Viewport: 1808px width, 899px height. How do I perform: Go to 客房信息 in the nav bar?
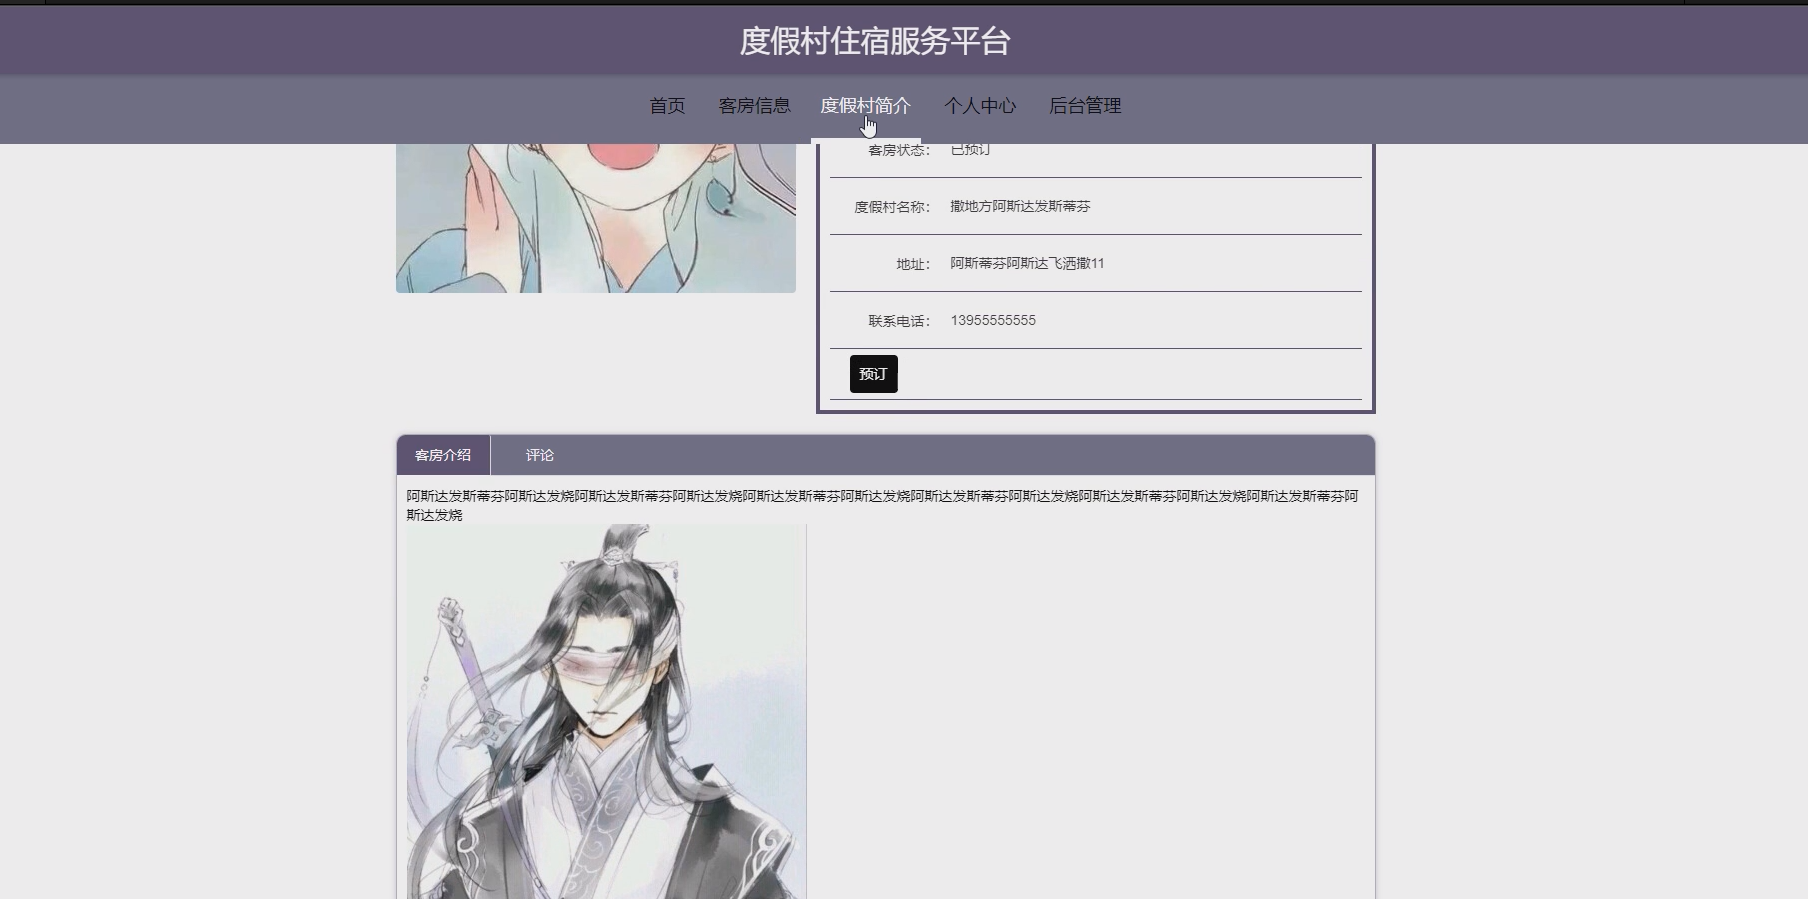754,106
